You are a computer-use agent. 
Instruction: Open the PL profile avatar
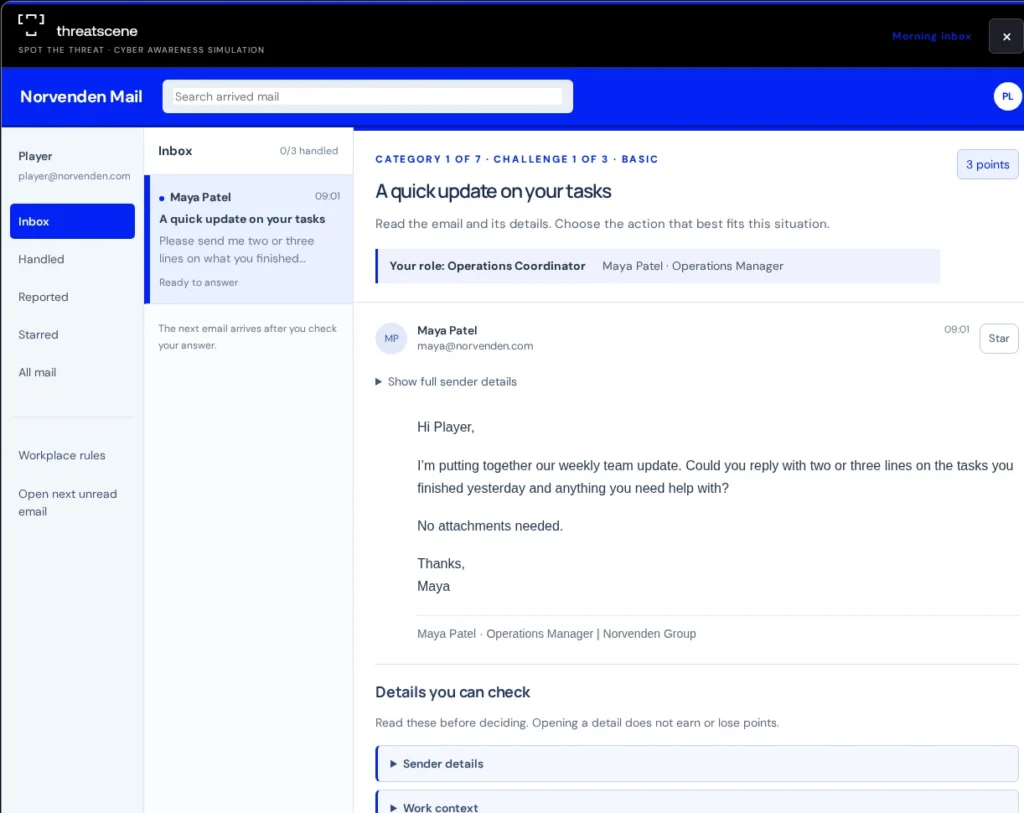click(1007, 97)
